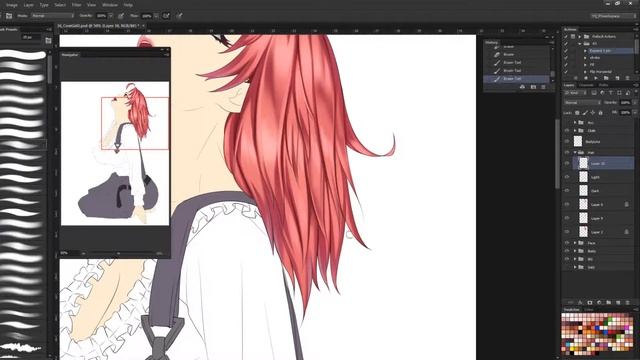The height and width of the screenshot is (360, 640).
Task: Collapse the Hair layer group
Action: pyautogui.click(x=575, y=152)
